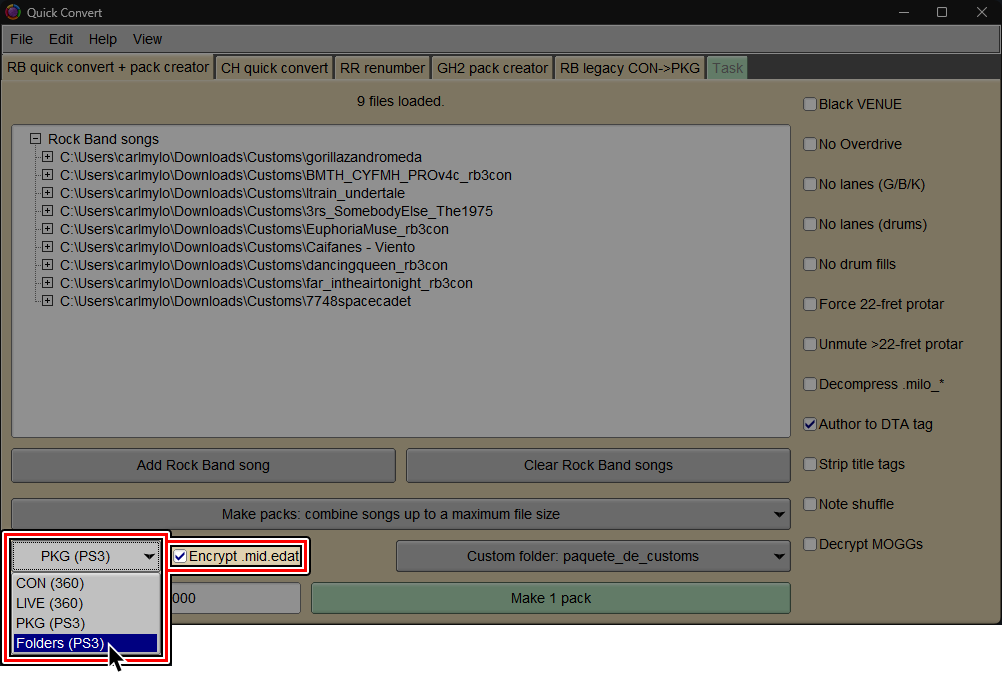Collapse the Rock Band songs tree root

(35, 139)
